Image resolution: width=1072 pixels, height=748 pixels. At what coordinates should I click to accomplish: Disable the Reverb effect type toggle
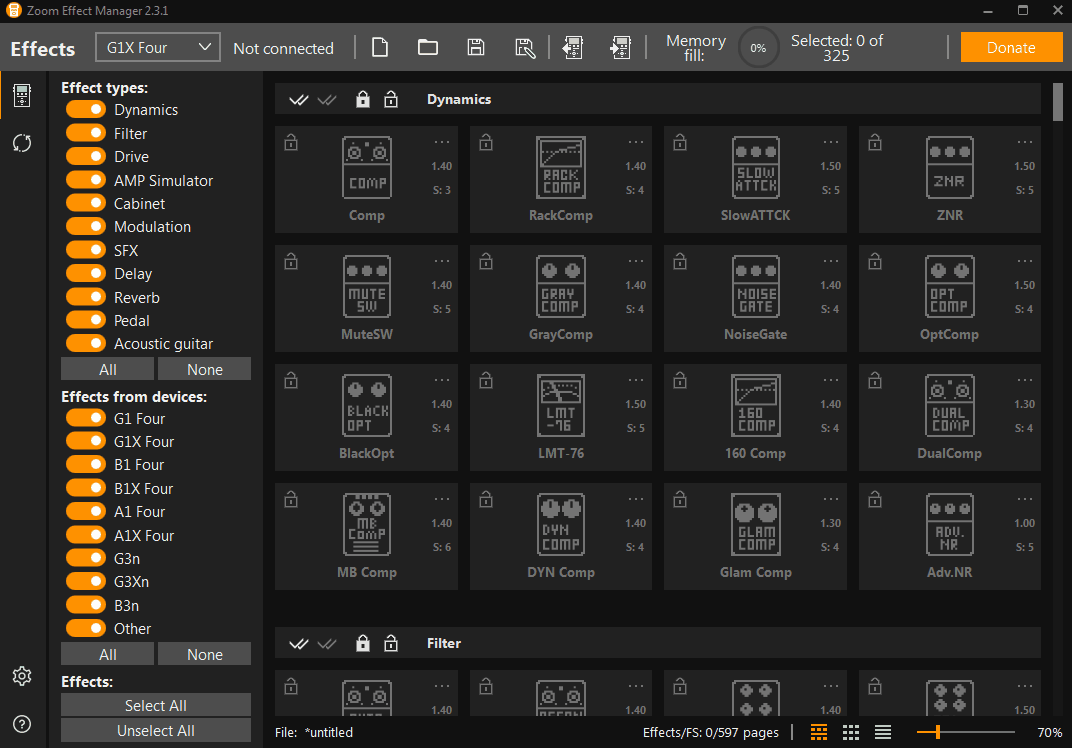pyautogui.click(x=86, y=297)
